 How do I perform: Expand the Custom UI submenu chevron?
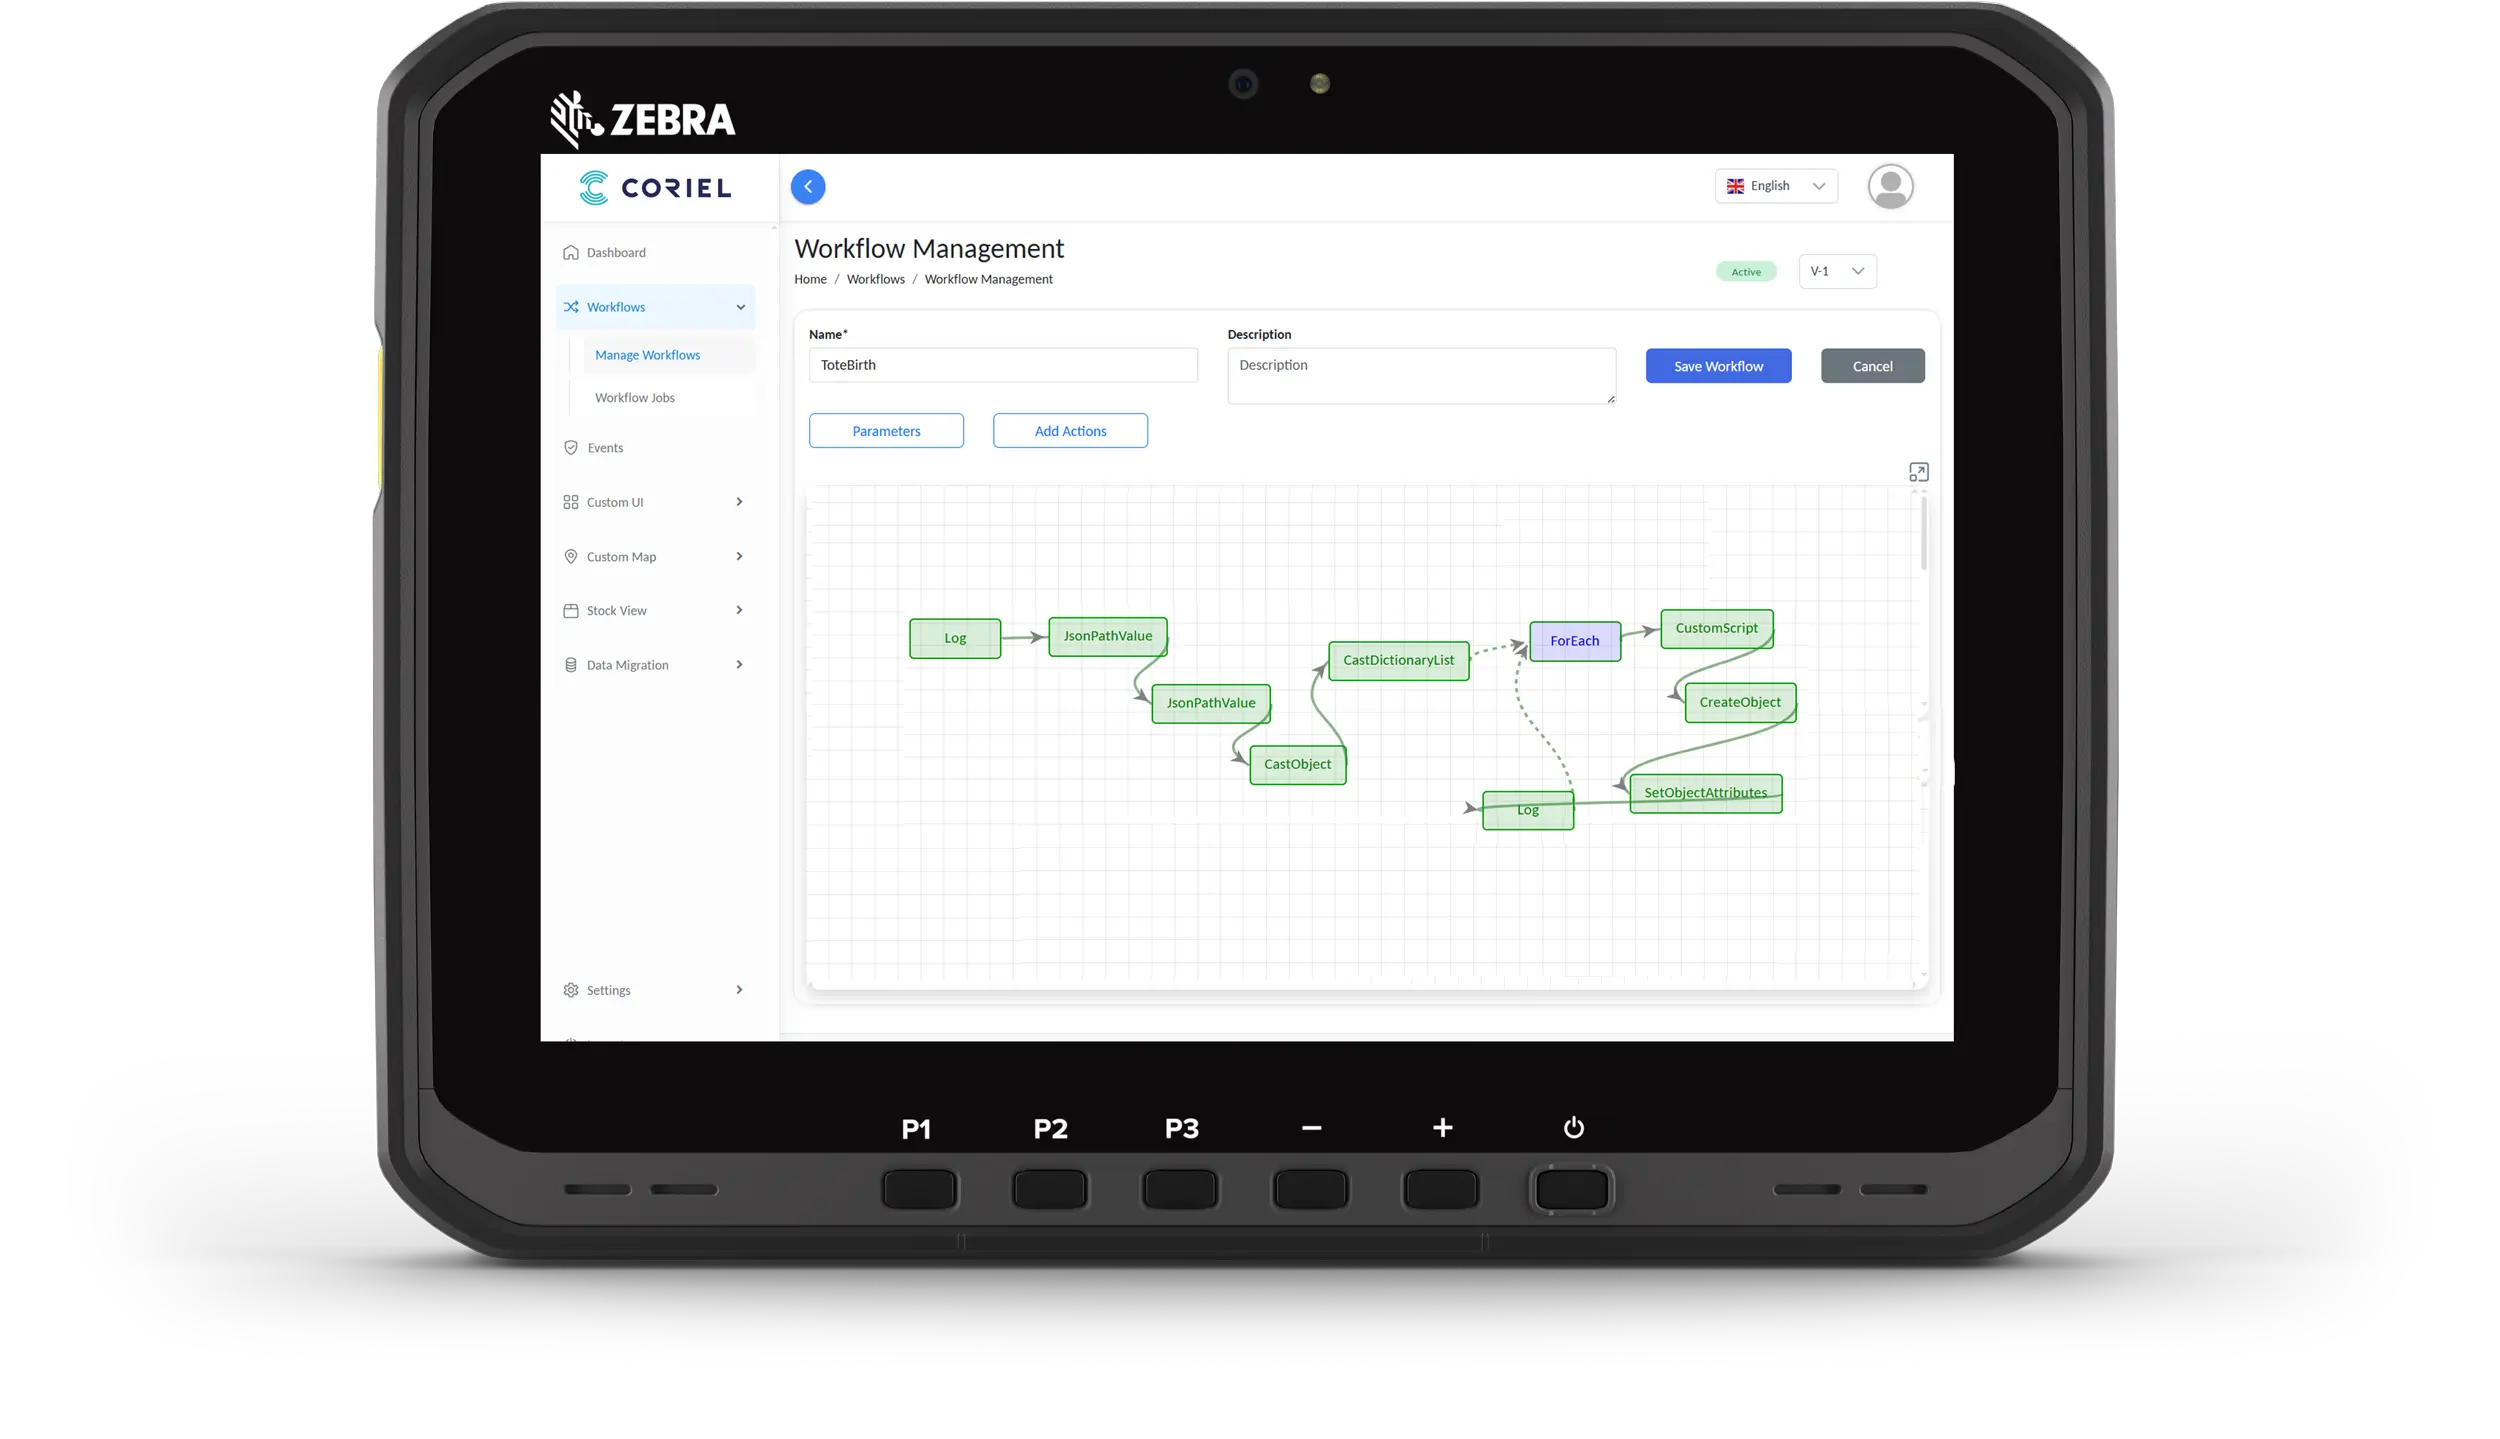(x=739, y=502)
